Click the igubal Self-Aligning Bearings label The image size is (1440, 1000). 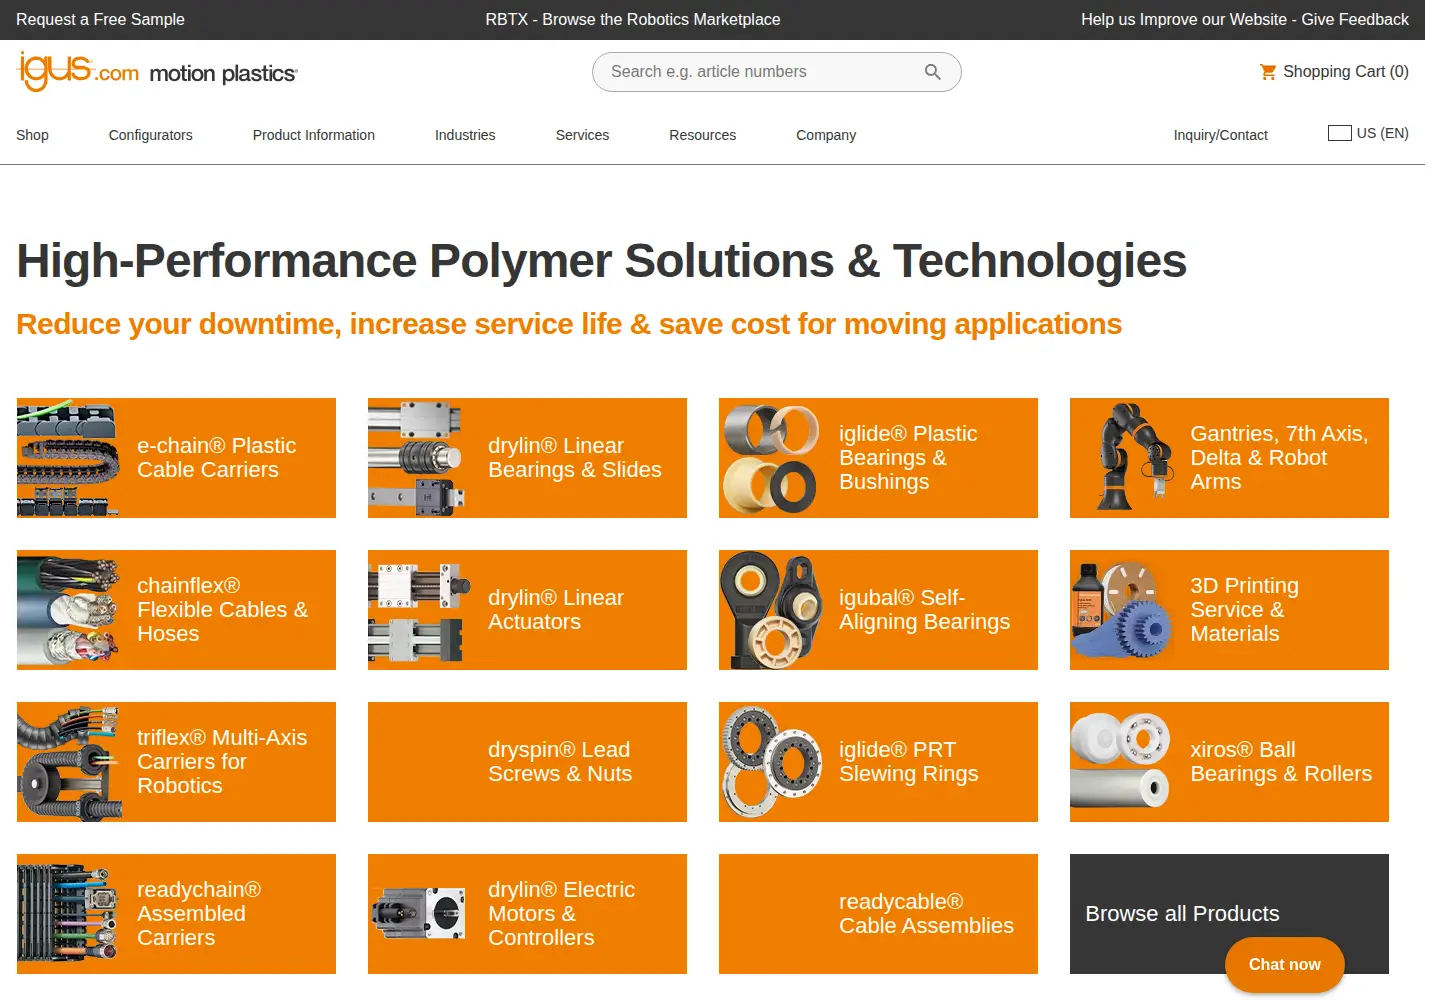click(925, 610)
